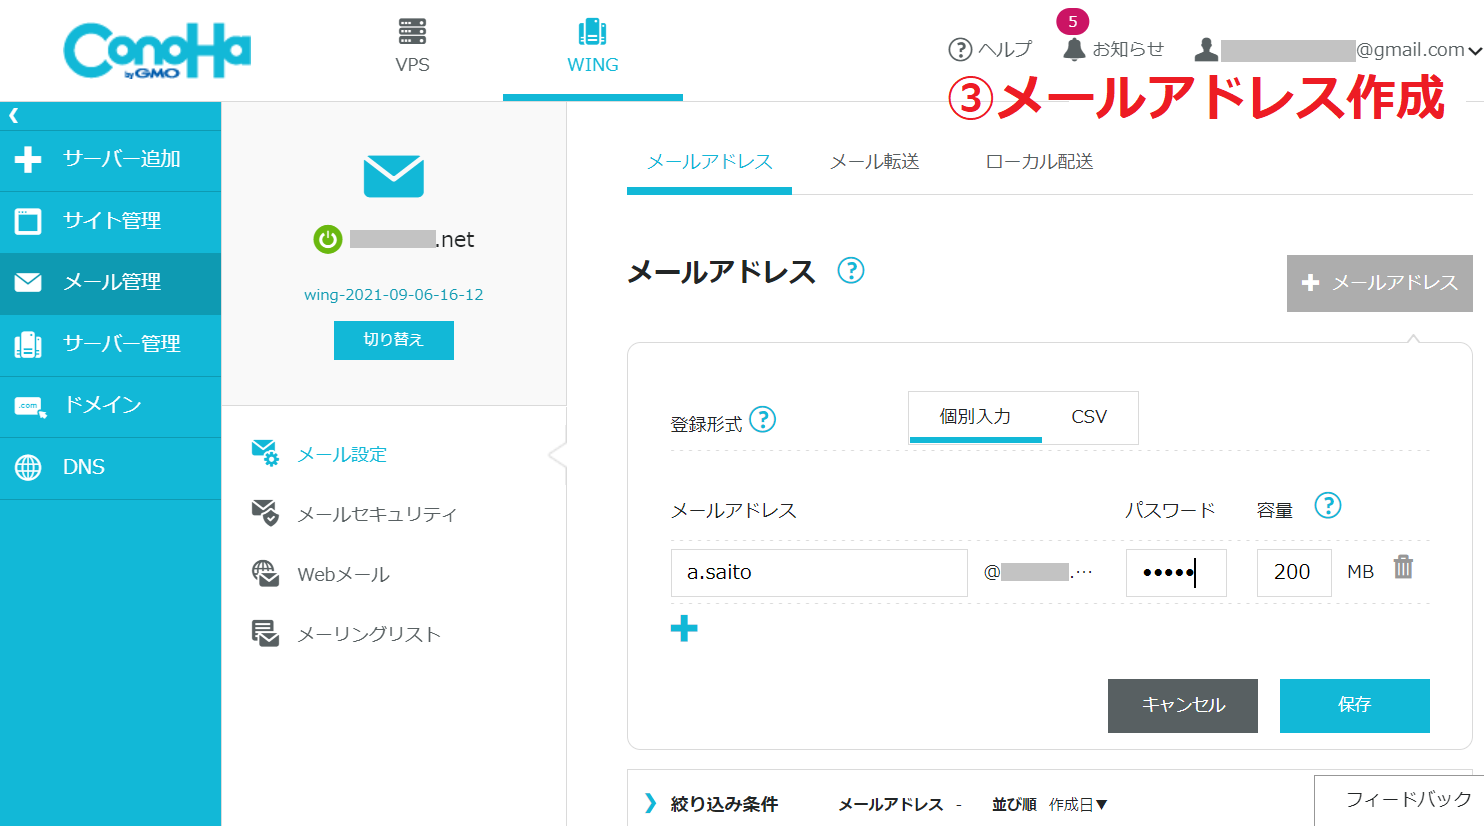Click サーバー追加 in the sidebar
The width and height of the screenshot is (1484, 826).
click(110, 159)
